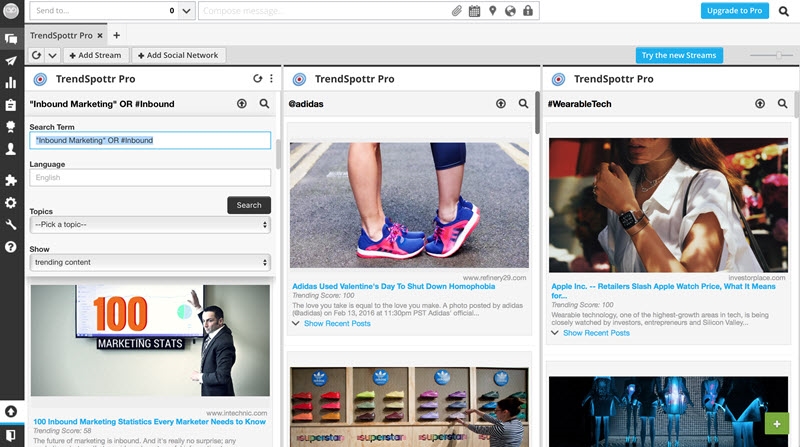Click the upload arrow icon in #WearableTech stream
800x447 pixels.
pyautogui.click(x=759, y=103)
